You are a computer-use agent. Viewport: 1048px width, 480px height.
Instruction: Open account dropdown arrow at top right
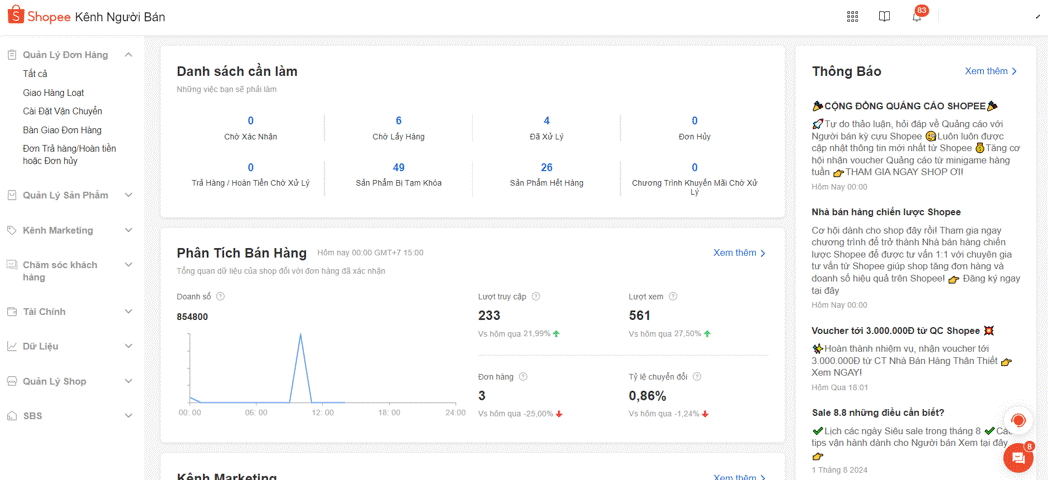[x=1036, y=17]
